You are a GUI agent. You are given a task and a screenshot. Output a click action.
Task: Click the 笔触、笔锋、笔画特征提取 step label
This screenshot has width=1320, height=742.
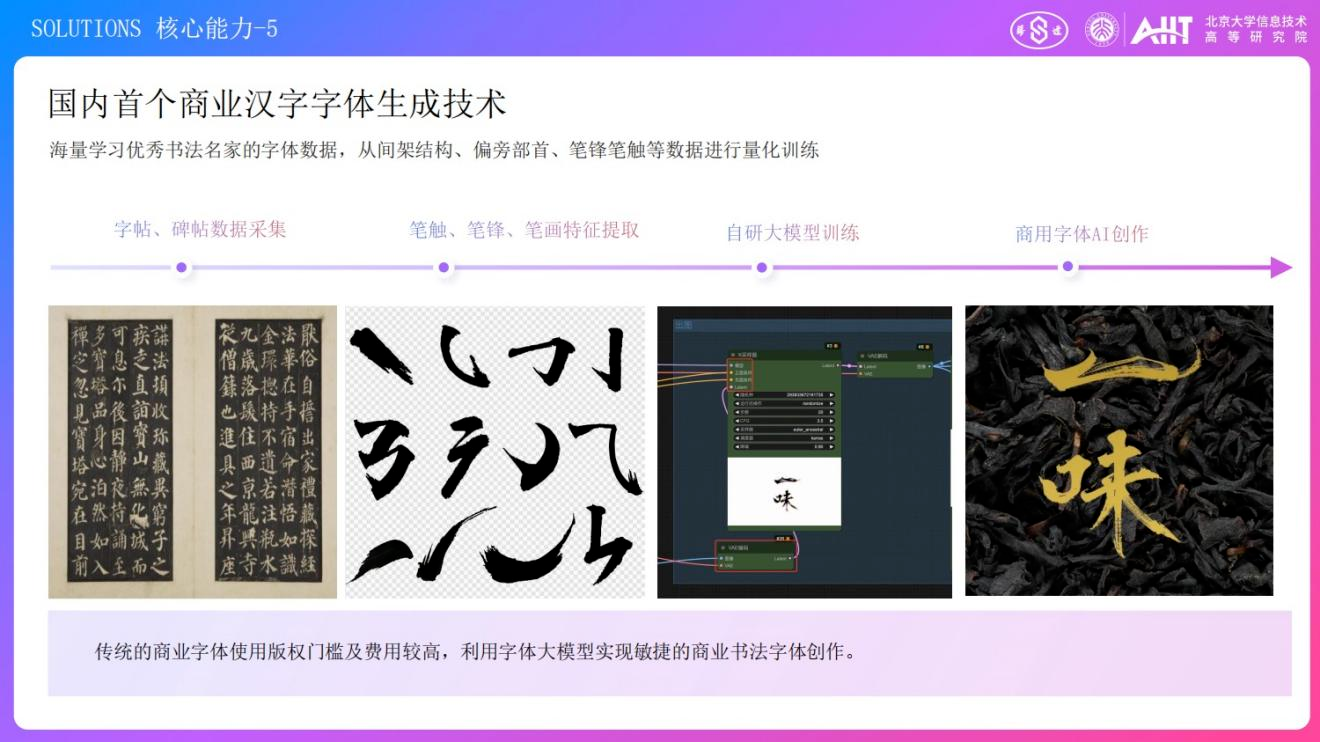click(524, 230)
